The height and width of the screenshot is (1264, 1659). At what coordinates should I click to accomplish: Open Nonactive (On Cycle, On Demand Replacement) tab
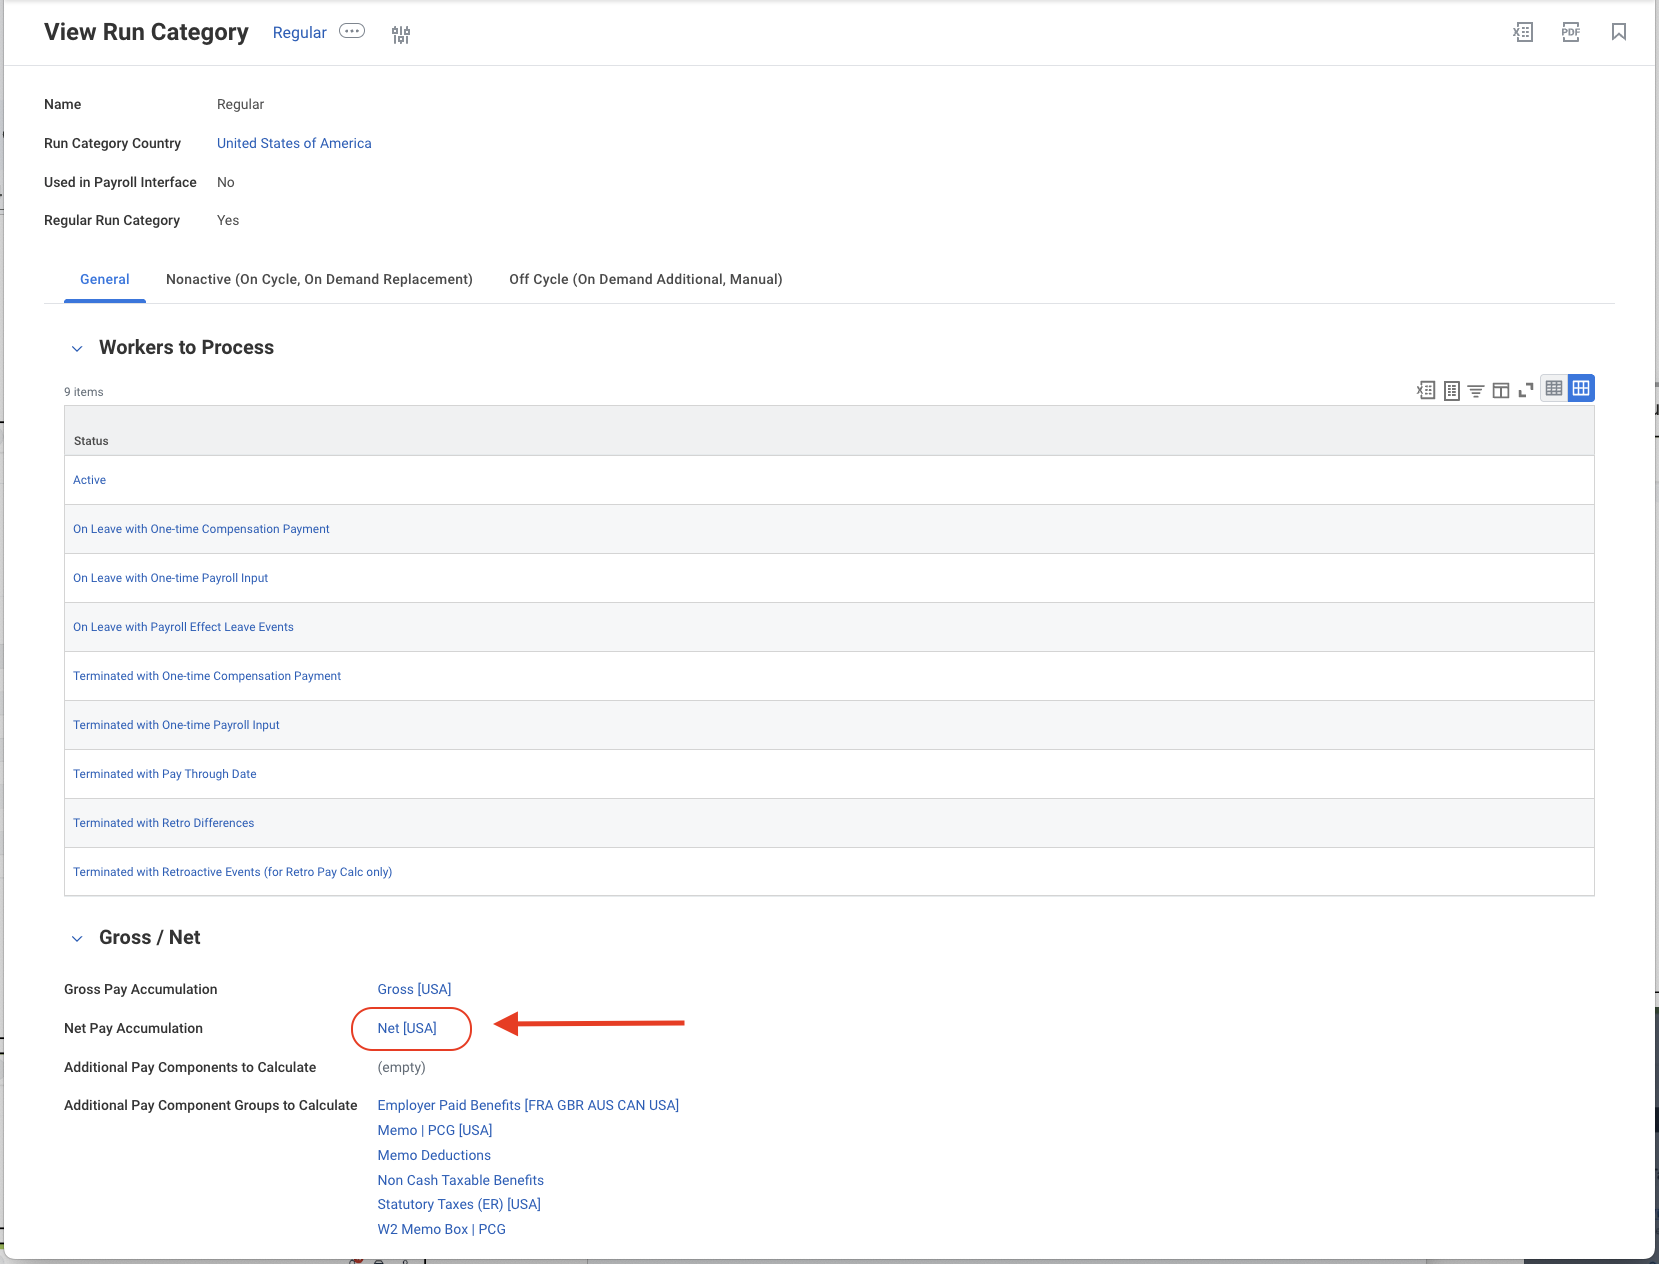coord(319,279)
